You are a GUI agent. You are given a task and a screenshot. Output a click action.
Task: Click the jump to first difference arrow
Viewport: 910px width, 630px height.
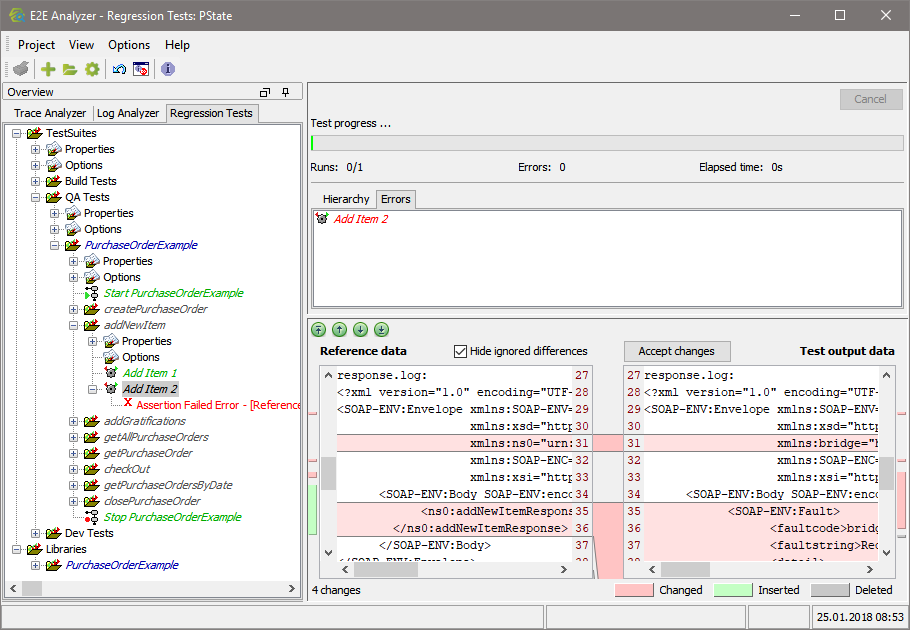[x=318, y=329]
